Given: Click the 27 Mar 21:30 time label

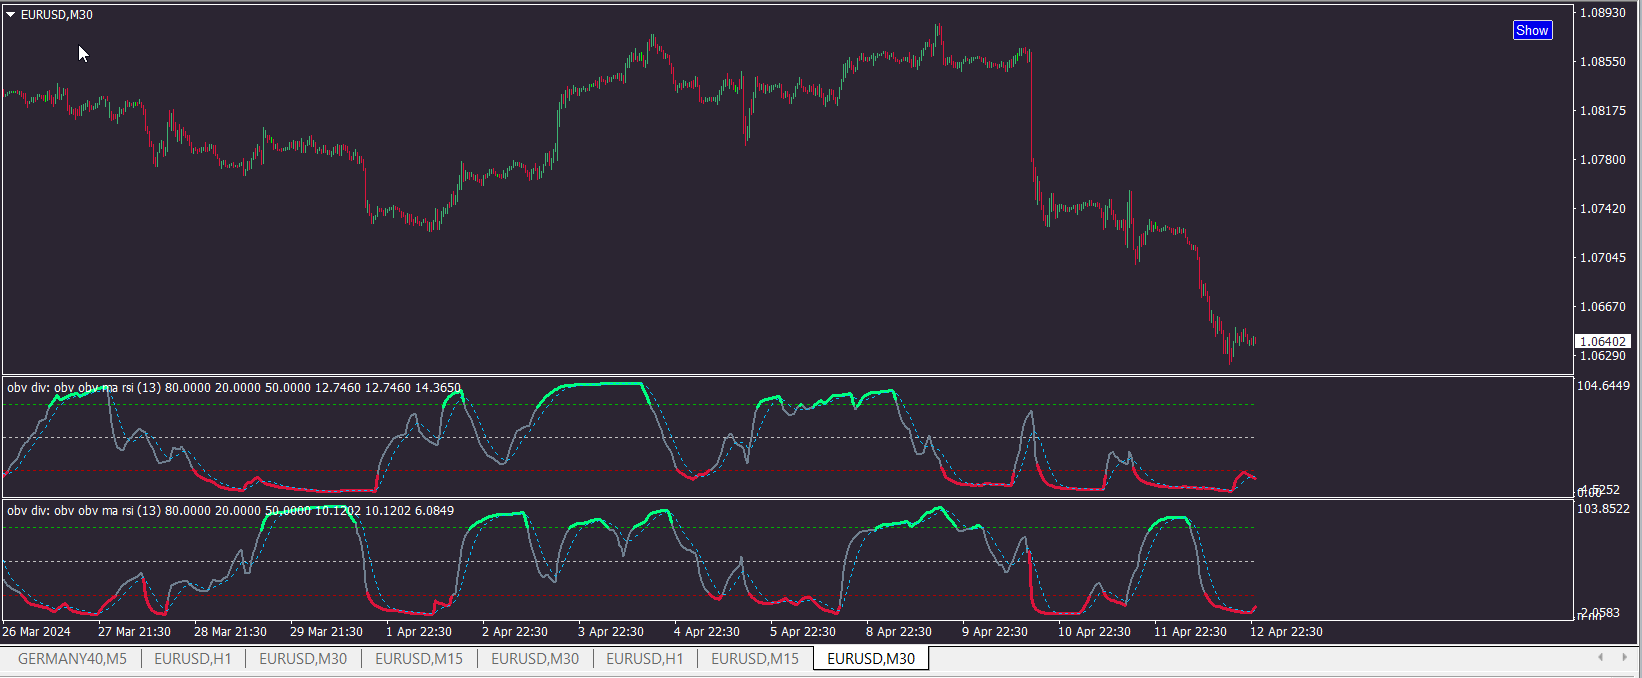Looking at the screenshot, I should 134,632.
